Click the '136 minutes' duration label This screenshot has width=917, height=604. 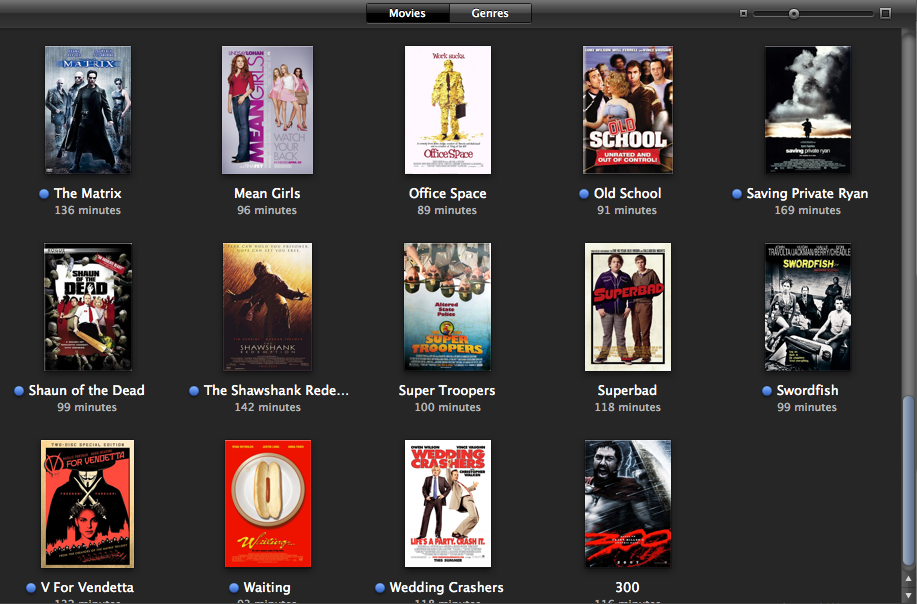click(x=88, y=210)
